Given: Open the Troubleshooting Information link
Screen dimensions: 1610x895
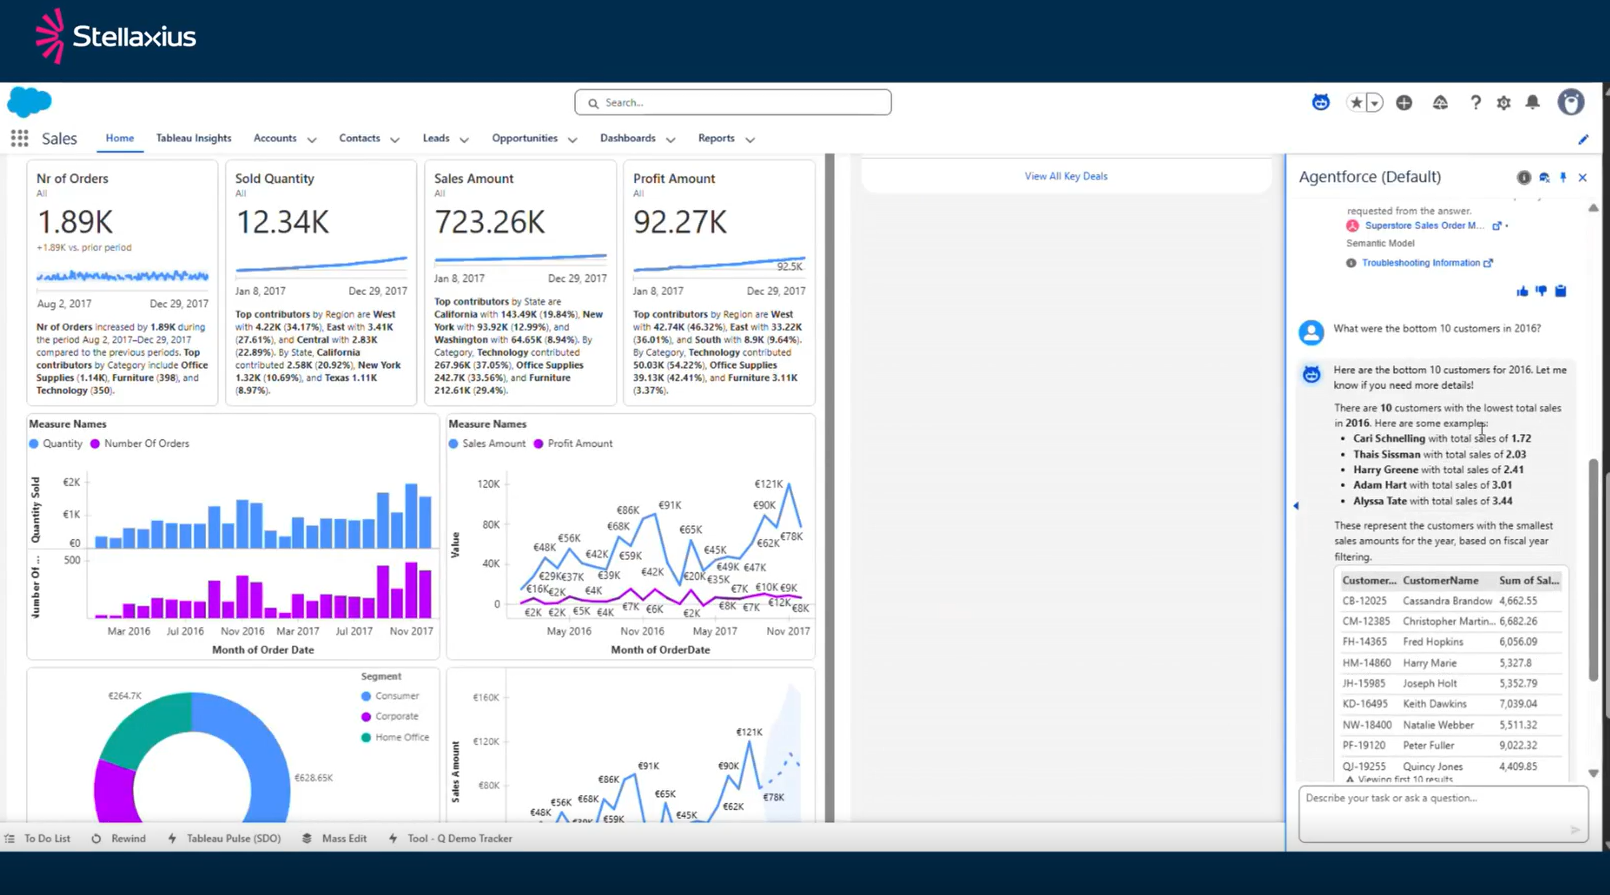Looking at the screenshot, I should coord(1420,263).
